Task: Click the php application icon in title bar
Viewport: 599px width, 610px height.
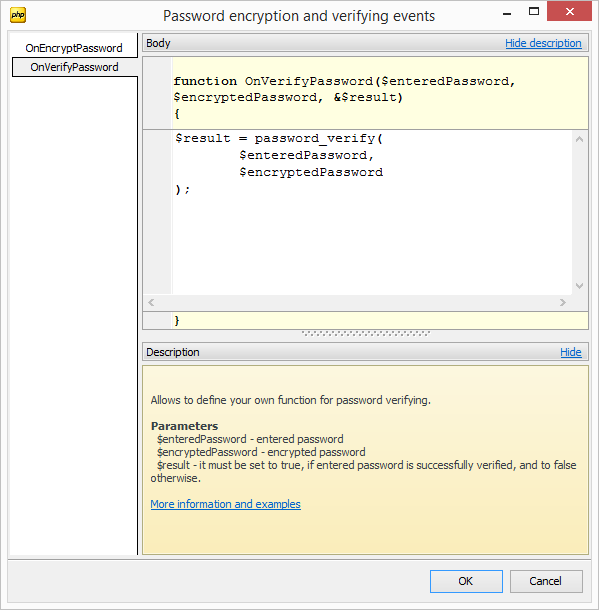Action: click(18, 15)
